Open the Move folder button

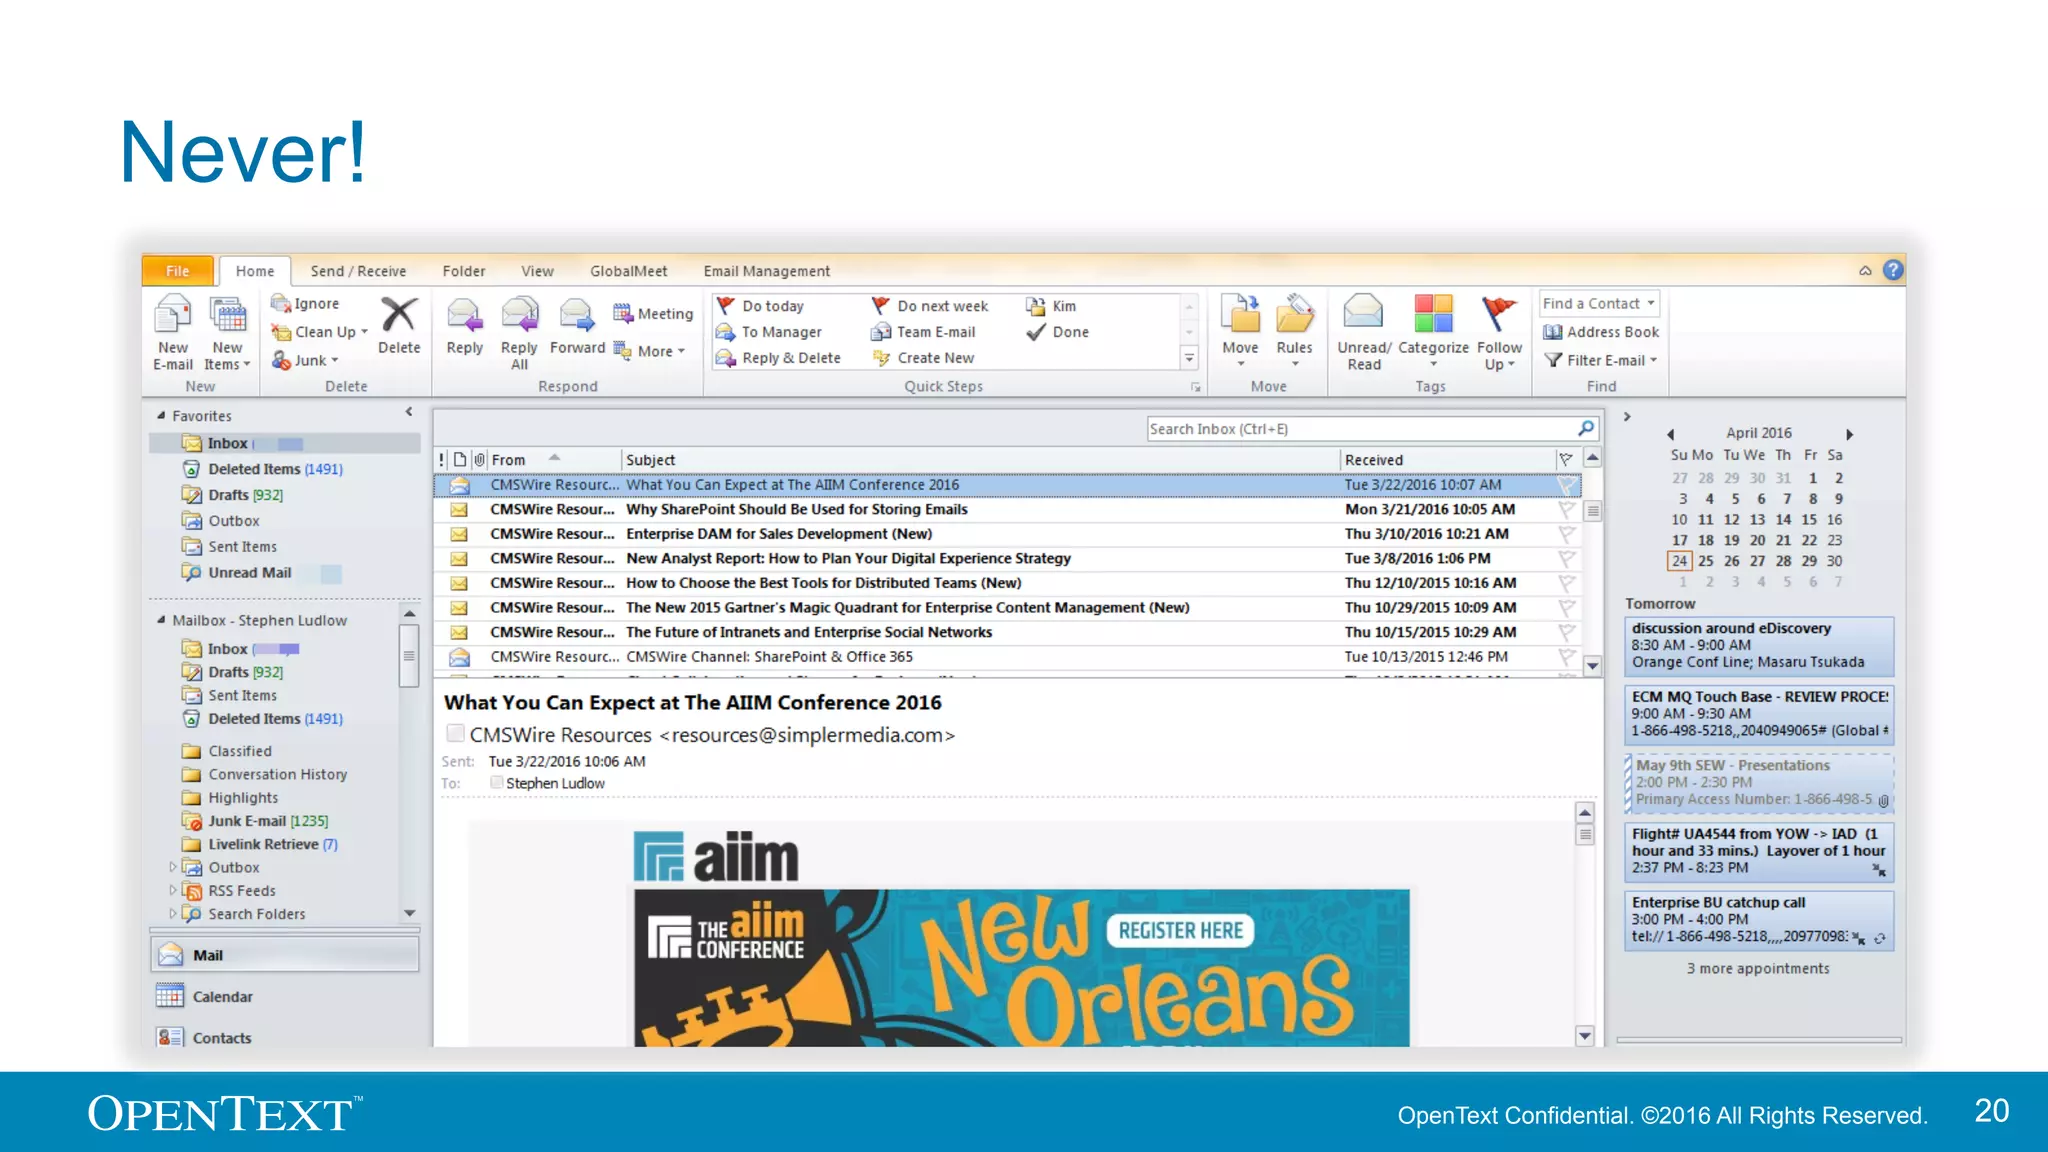(1240, 331)
